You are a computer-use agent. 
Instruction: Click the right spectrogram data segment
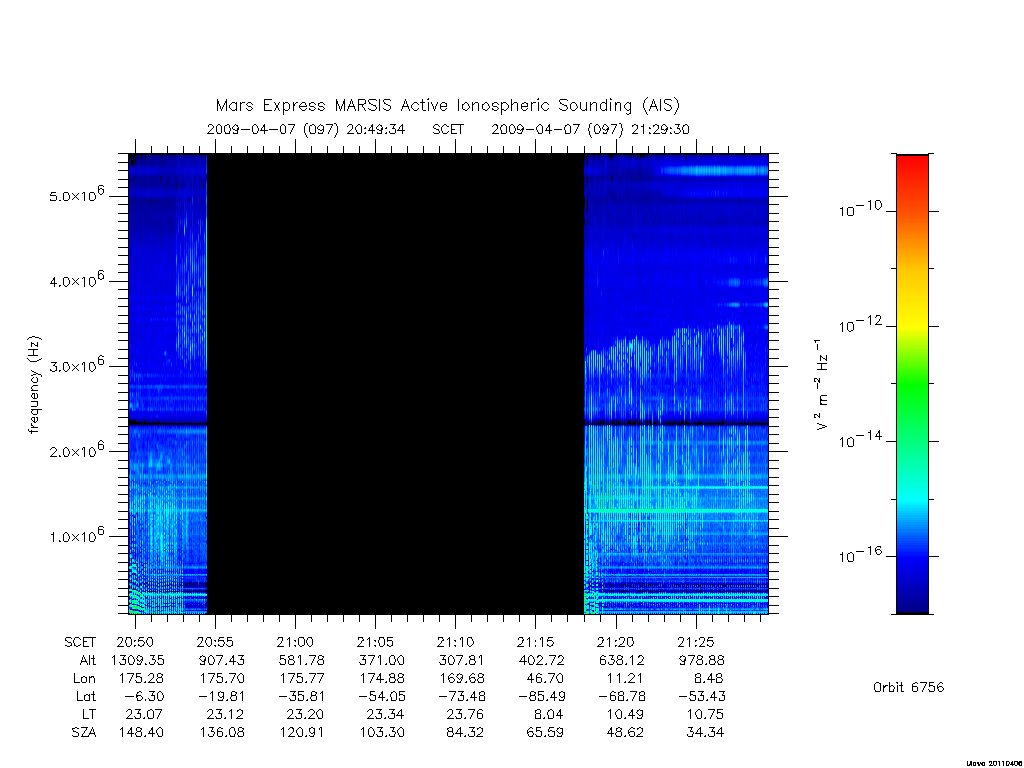pos(676,384)
